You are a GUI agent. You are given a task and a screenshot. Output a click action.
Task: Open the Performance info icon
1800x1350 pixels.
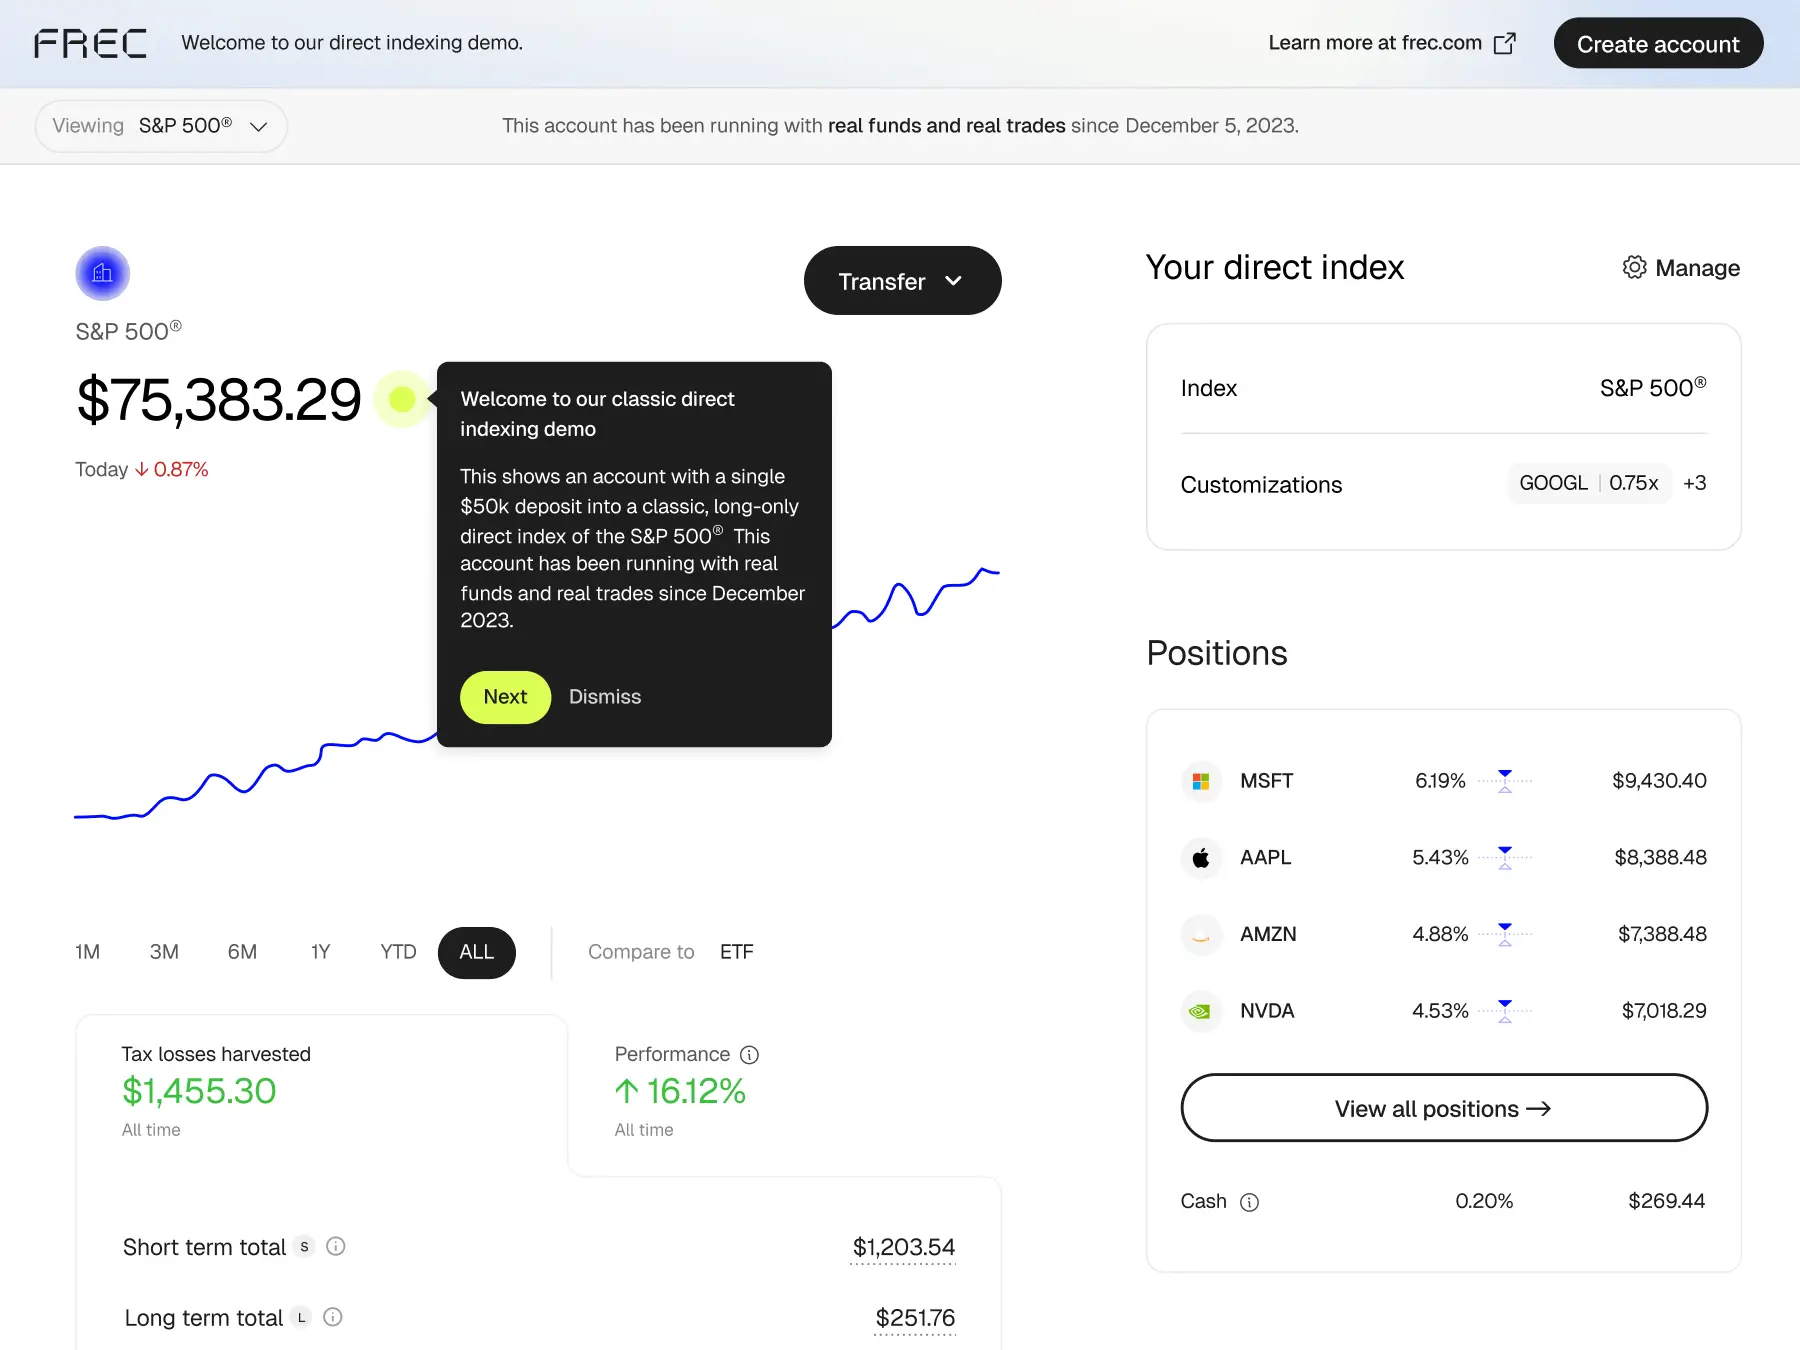point(749,1055)
